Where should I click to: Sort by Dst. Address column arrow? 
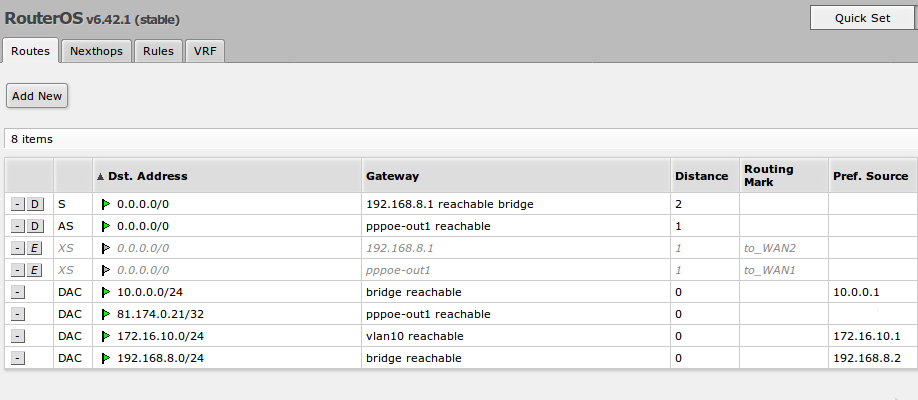click(100, 176)
